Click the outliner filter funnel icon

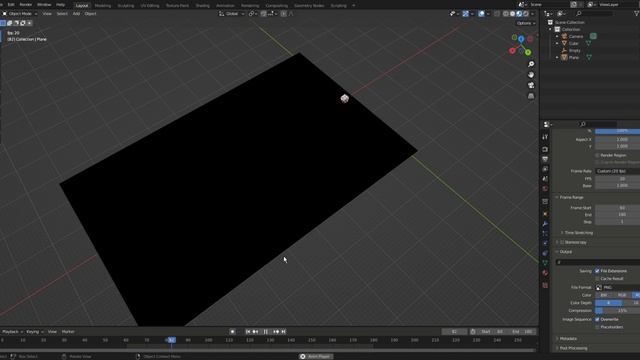[x=636, y=13]
